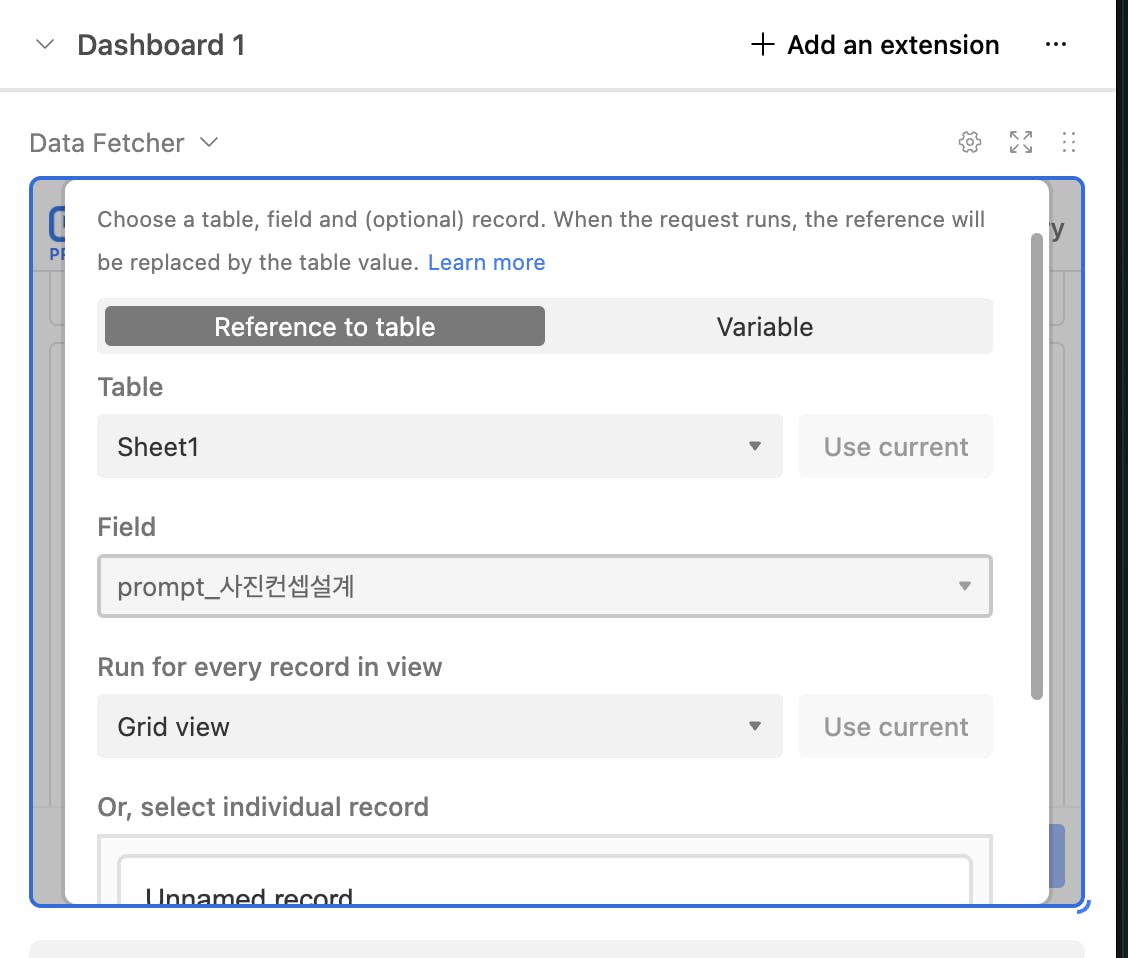The height and width of the screenshot is (958, 1128).
Task: Open the Learn more link
Action: tap(486, 263)
